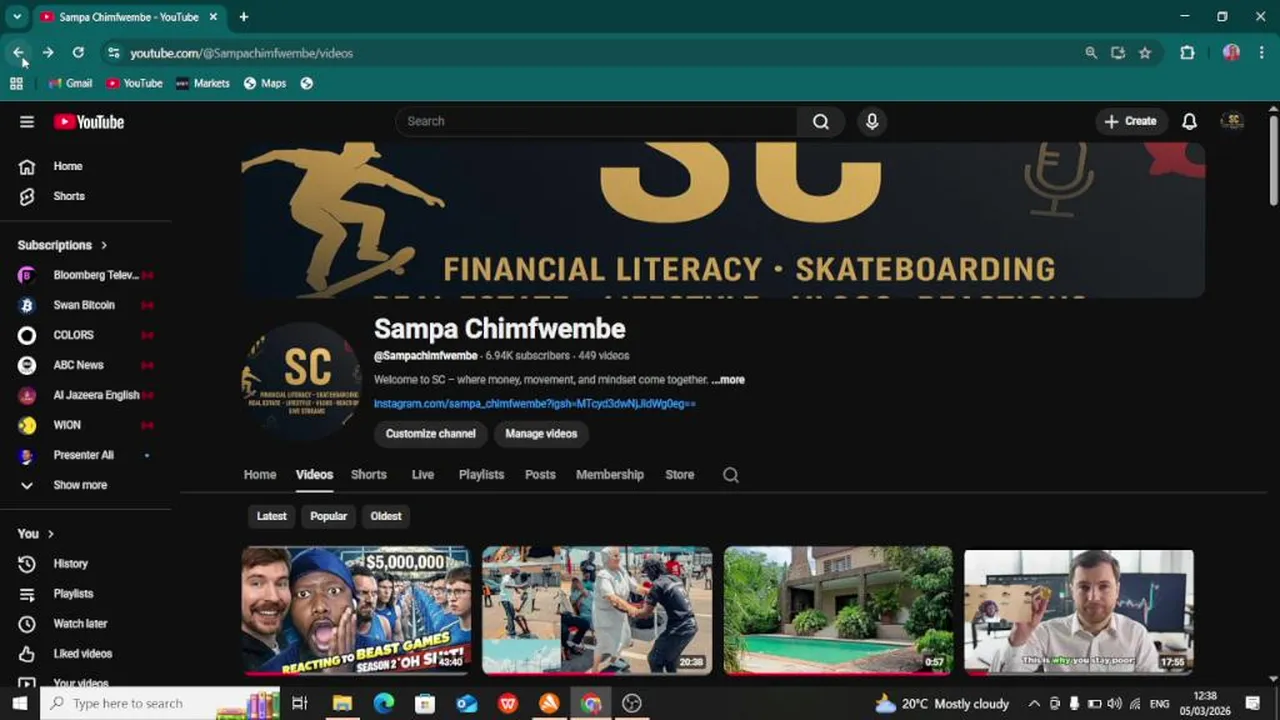Sort videos by Oldest
The image size is (1280, 720).
386,516
